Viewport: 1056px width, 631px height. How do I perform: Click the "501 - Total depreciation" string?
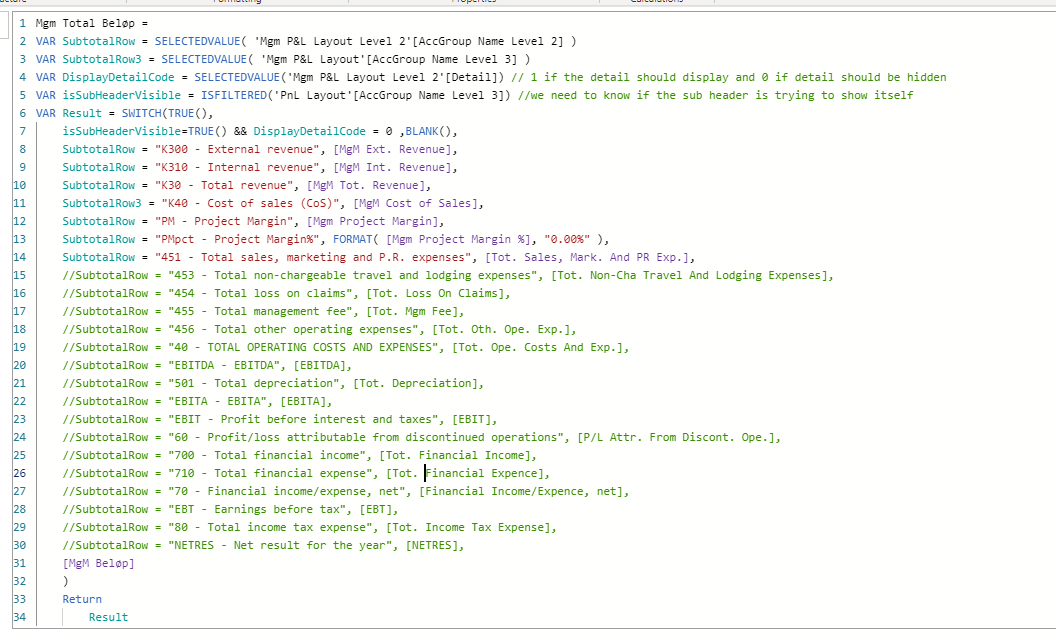point(253,383)
